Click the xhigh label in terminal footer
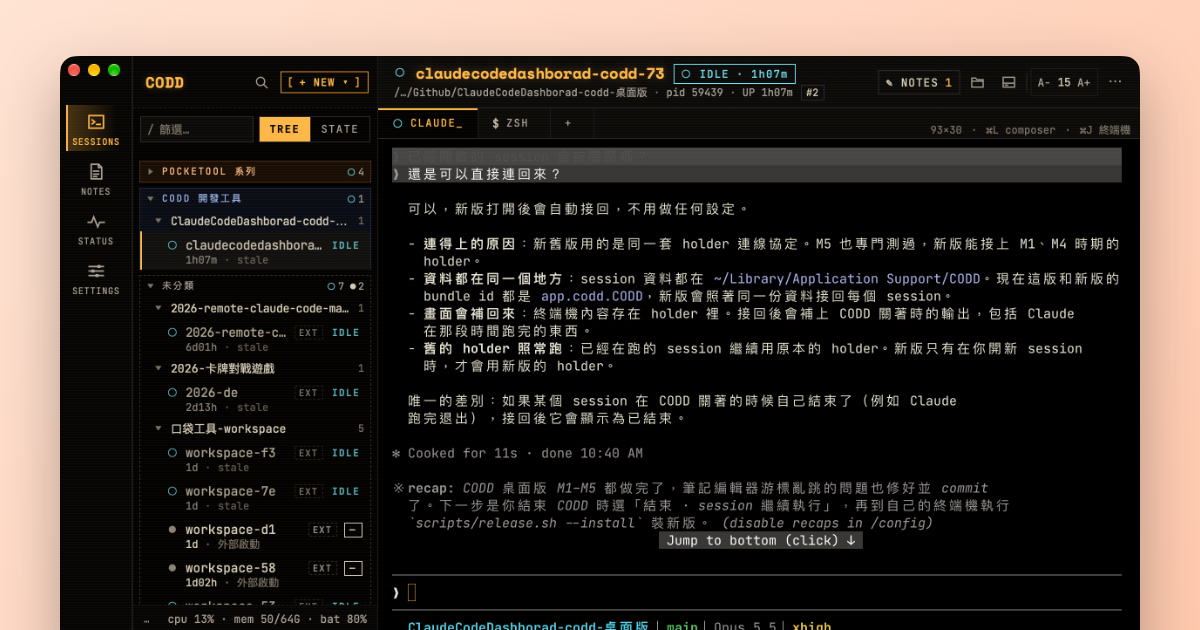The width and height of the screenshot is (1200, 630). (811, 627)
